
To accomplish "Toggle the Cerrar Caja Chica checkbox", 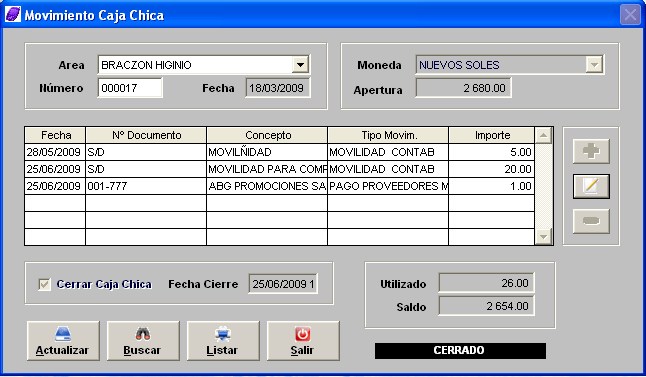I will click(44, 284).
